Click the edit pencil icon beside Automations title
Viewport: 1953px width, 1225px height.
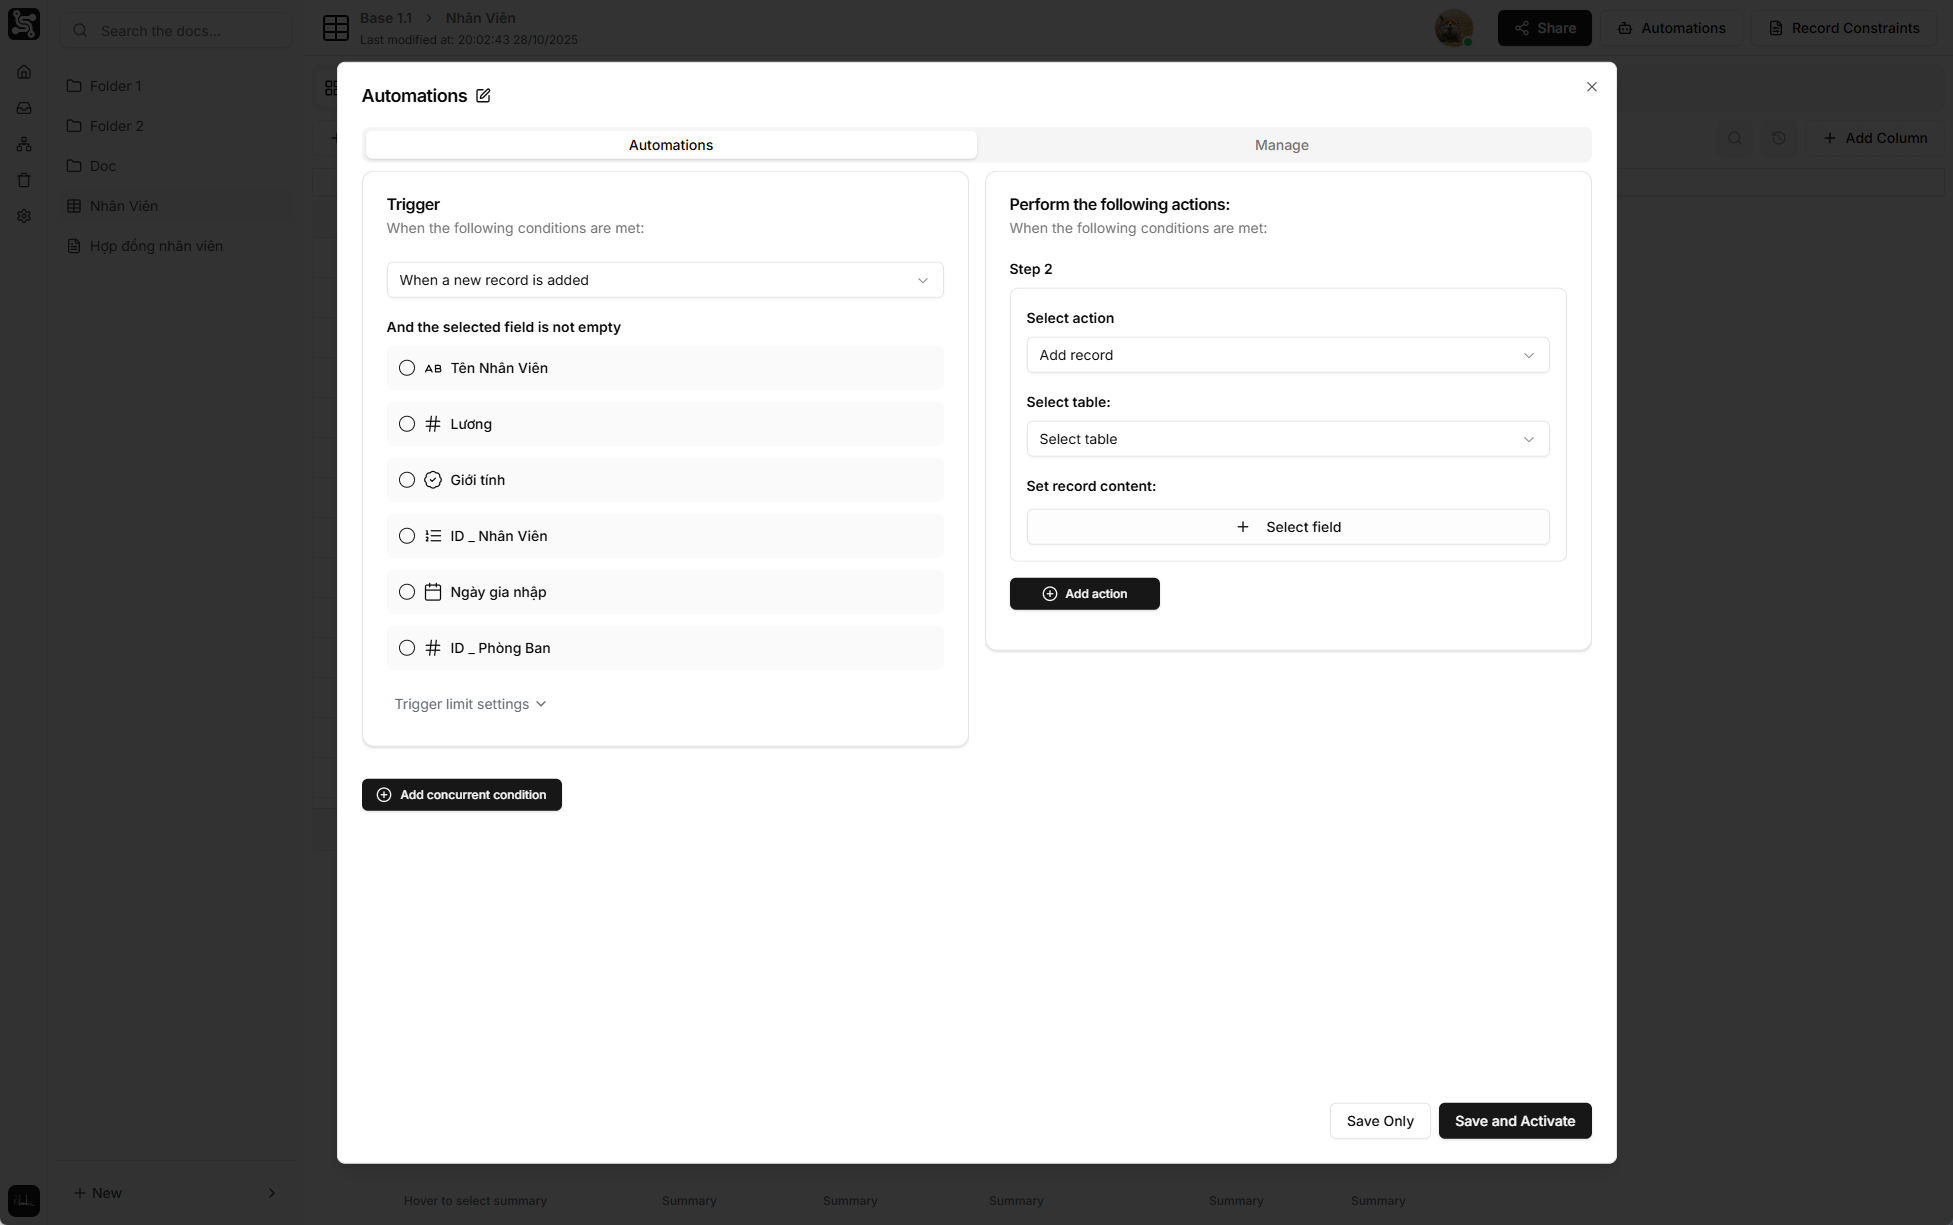coord(483,96)
